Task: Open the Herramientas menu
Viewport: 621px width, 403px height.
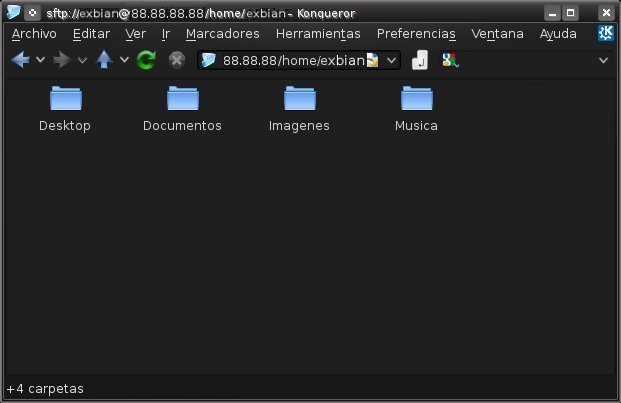Action: [x=318, y=34]
